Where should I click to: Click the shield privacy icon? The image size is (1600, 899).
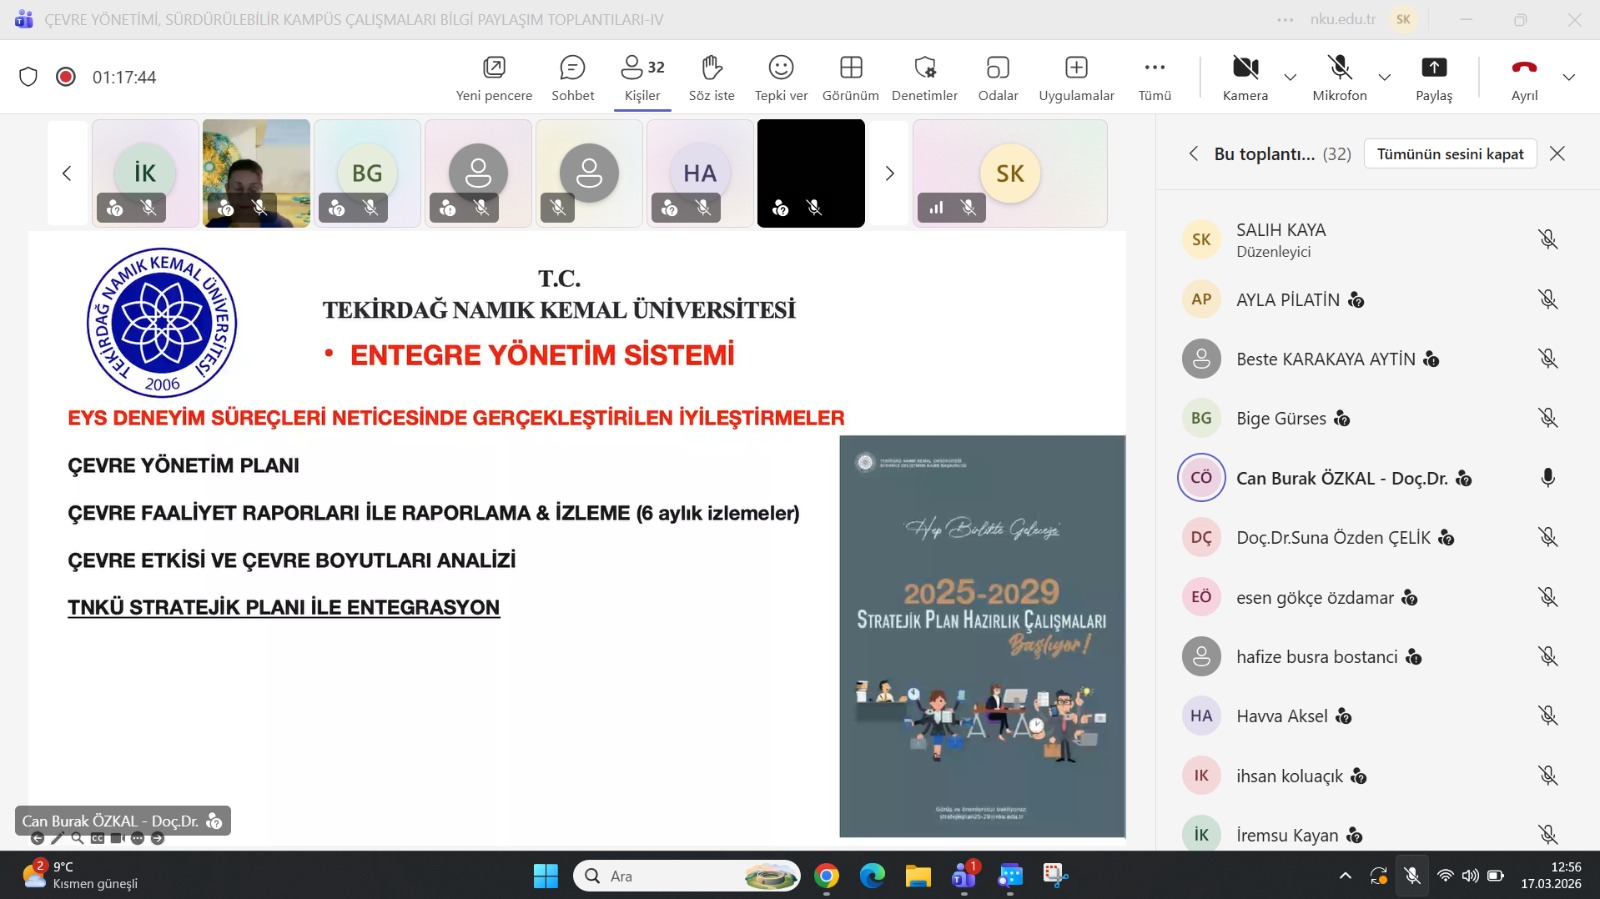(x=28, y=77)
